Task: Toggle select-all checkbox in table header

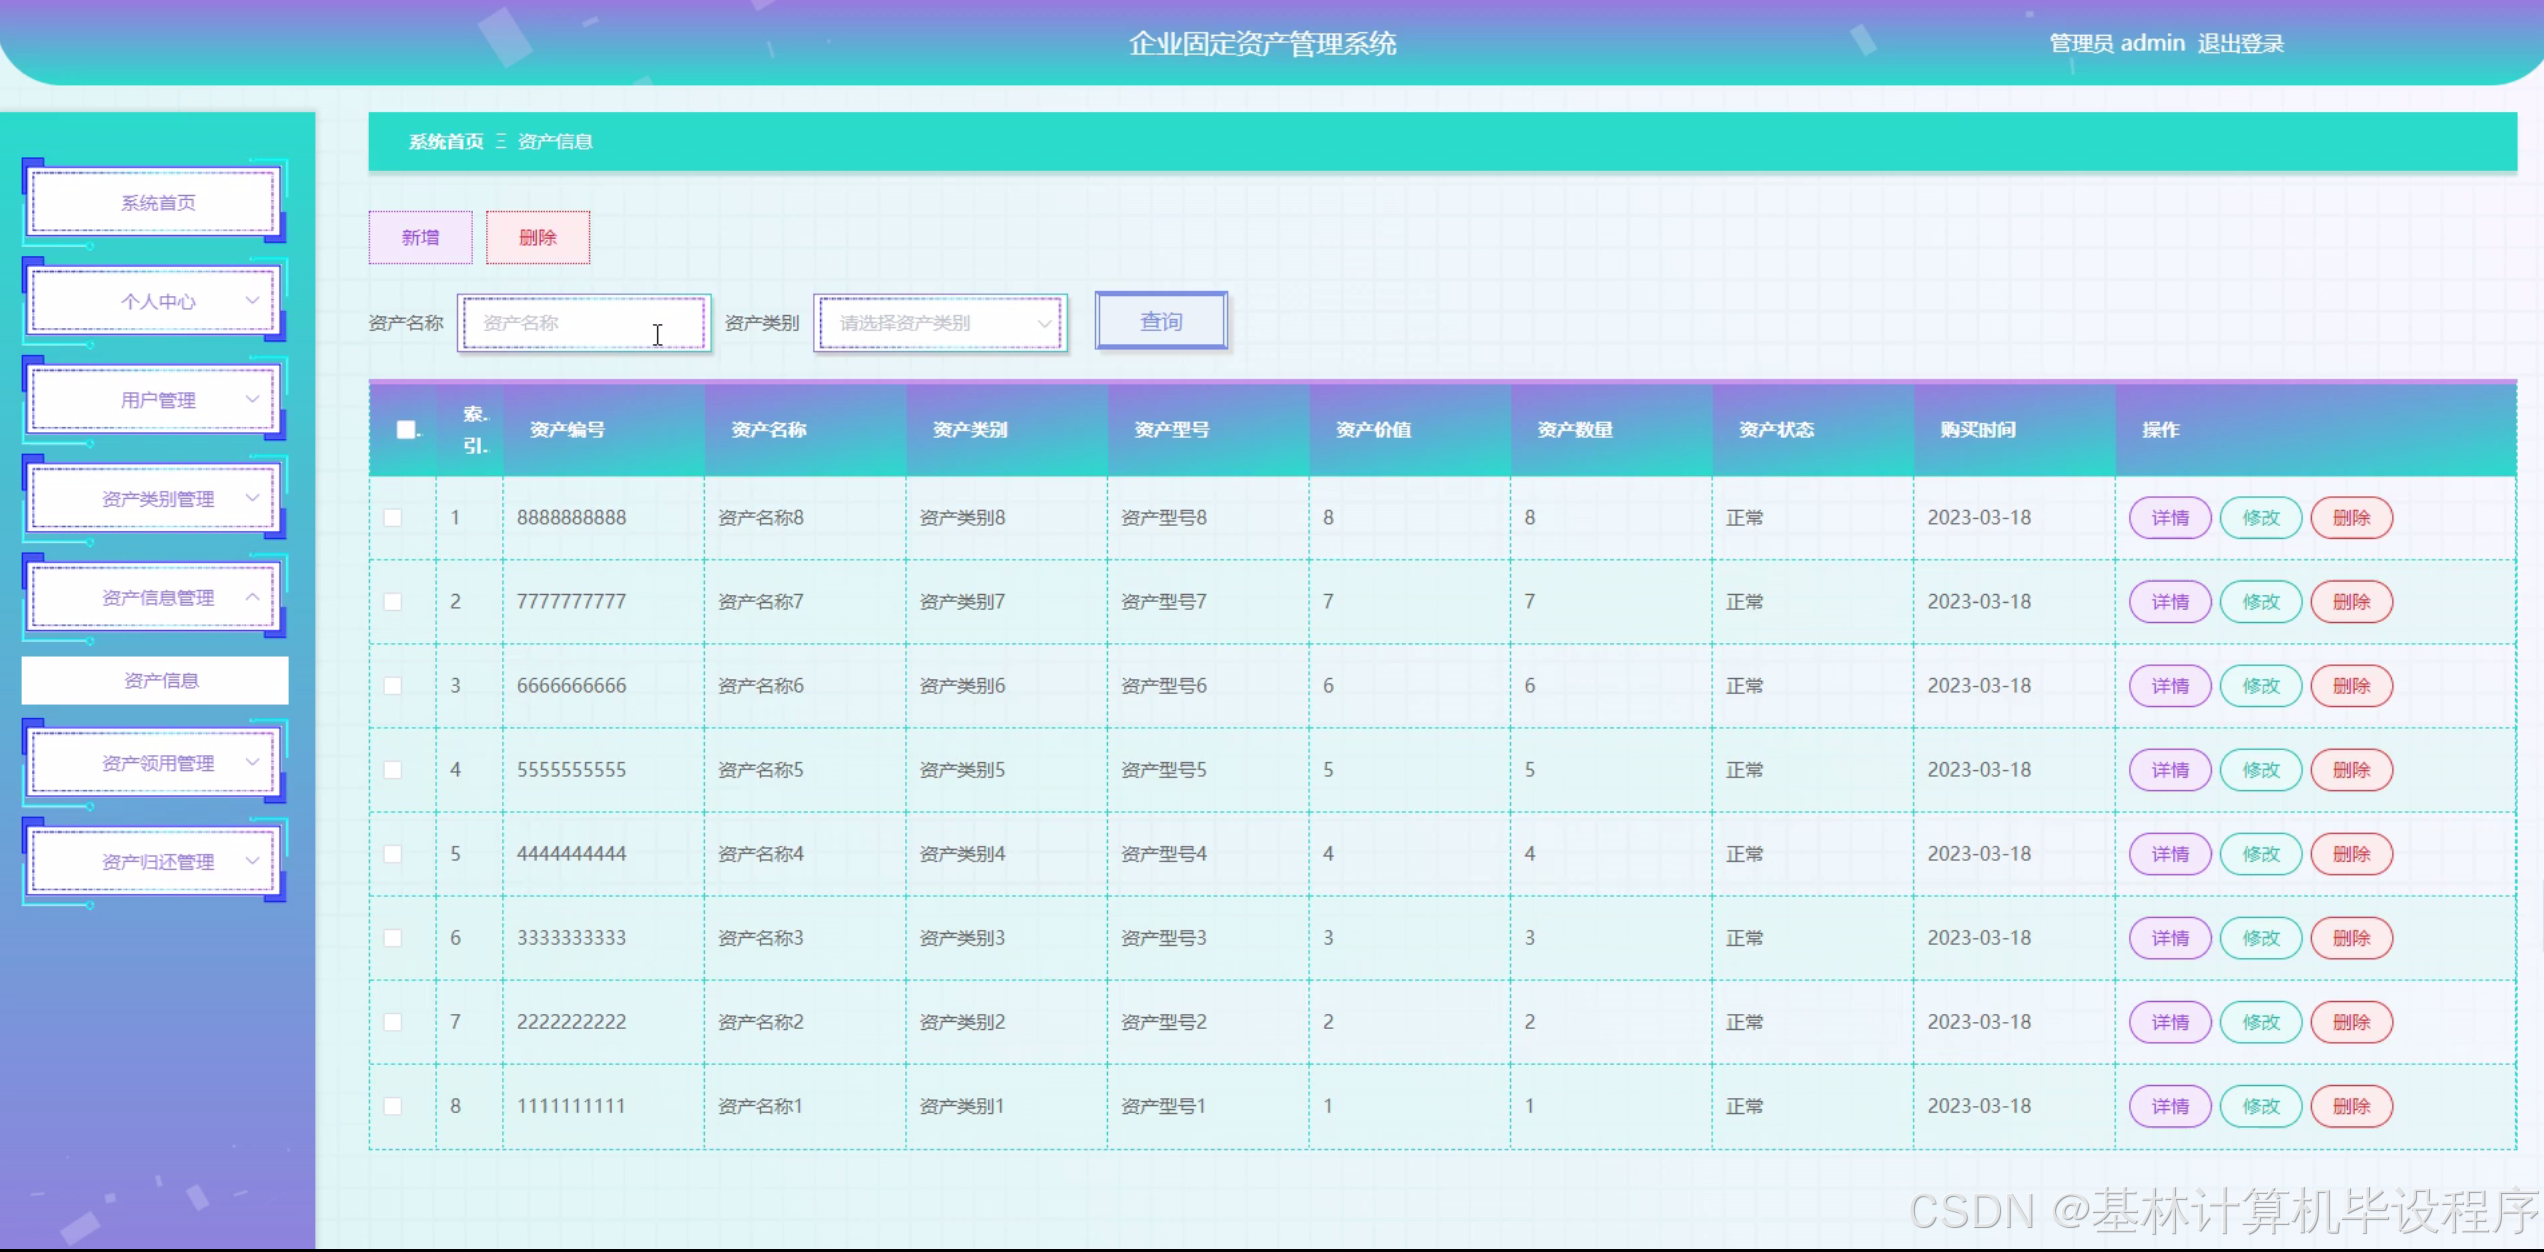Action: pyautogui.click(x=406, y=430)
